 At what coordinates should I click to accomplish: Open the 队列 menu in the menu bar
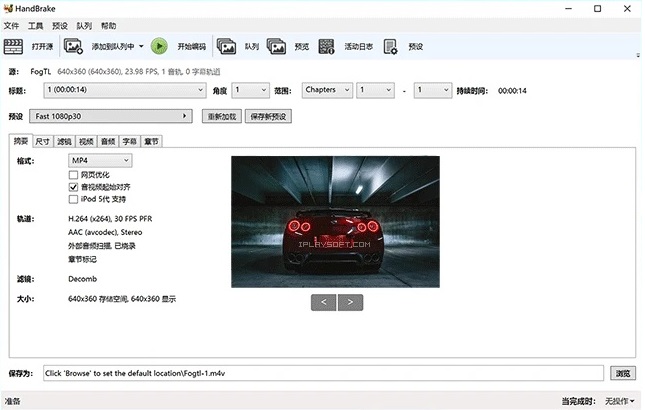click(x=84, y=26)
